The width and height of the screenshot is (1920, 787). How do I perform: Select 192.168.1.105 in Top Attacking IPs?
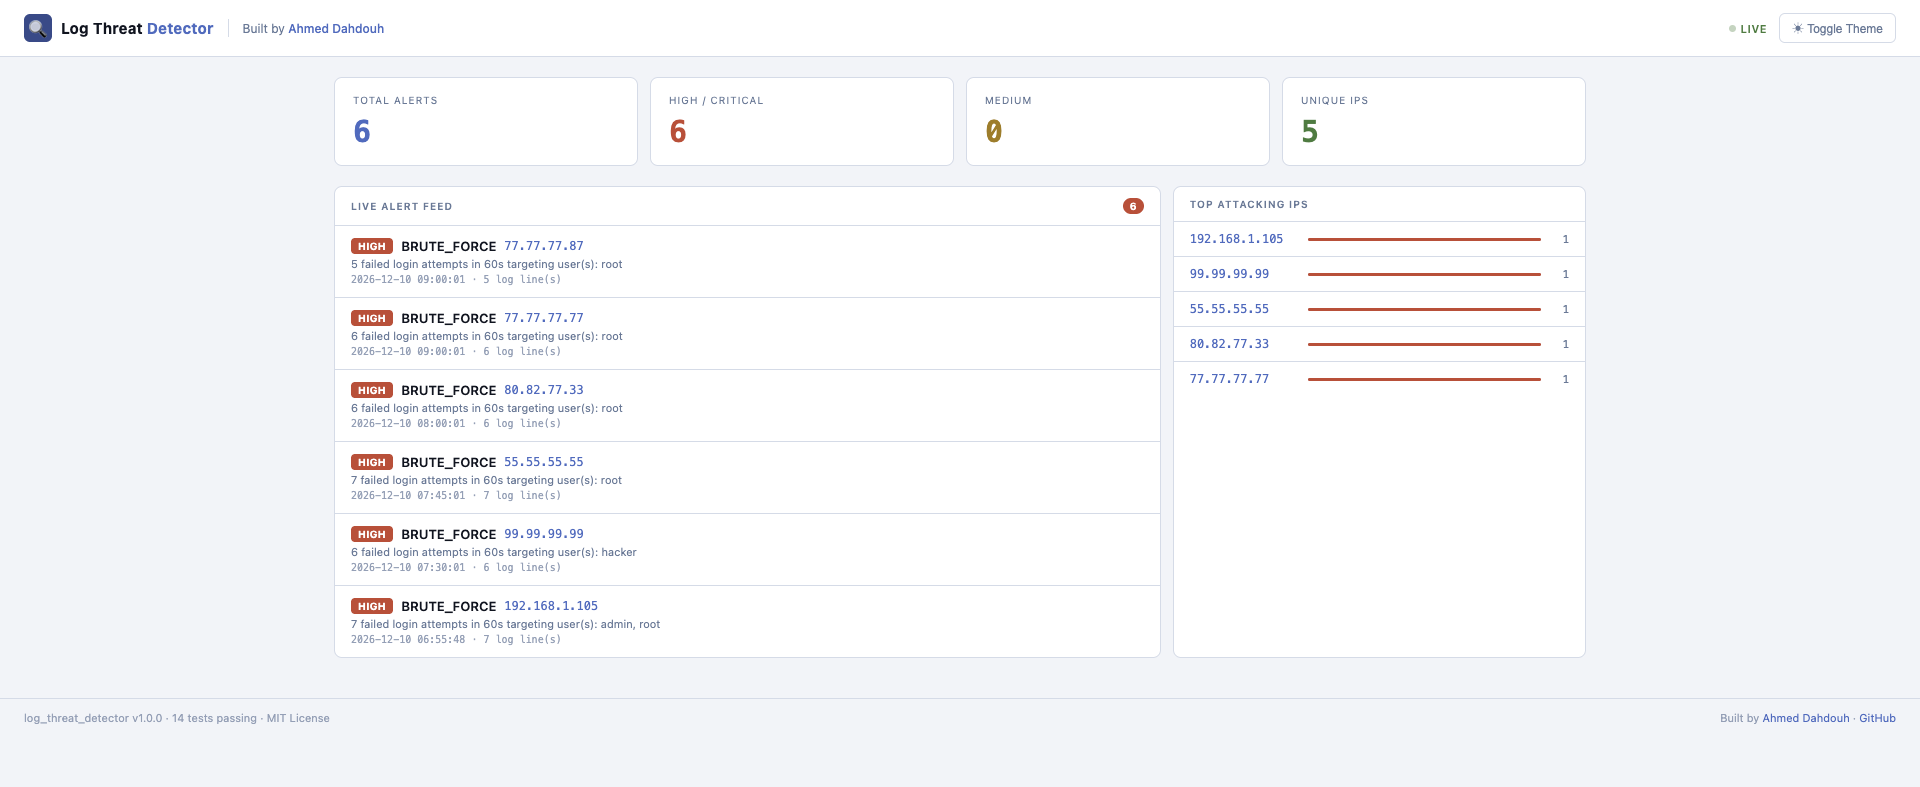[x=1236, y=239]
